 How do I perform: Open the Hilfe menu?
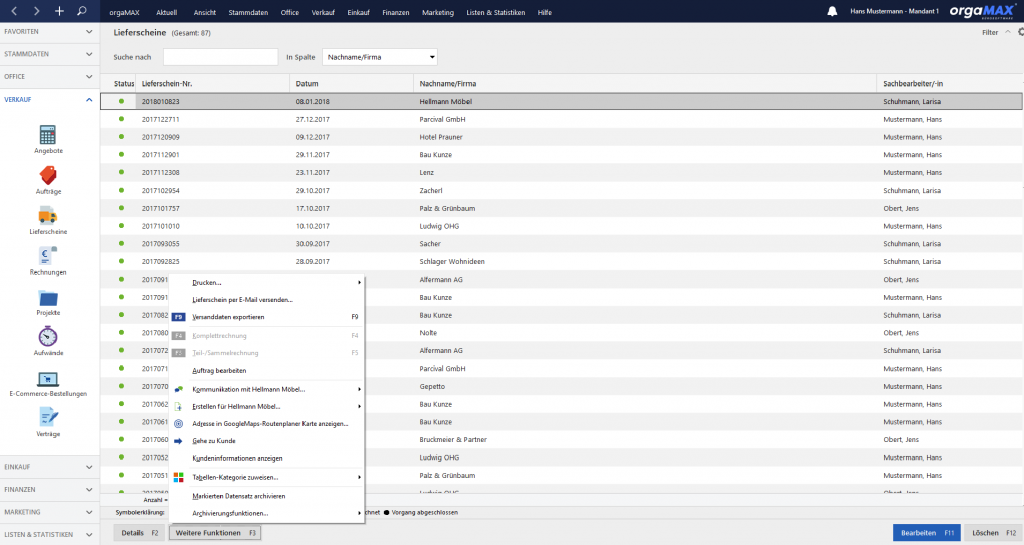[x=545, y=12]
